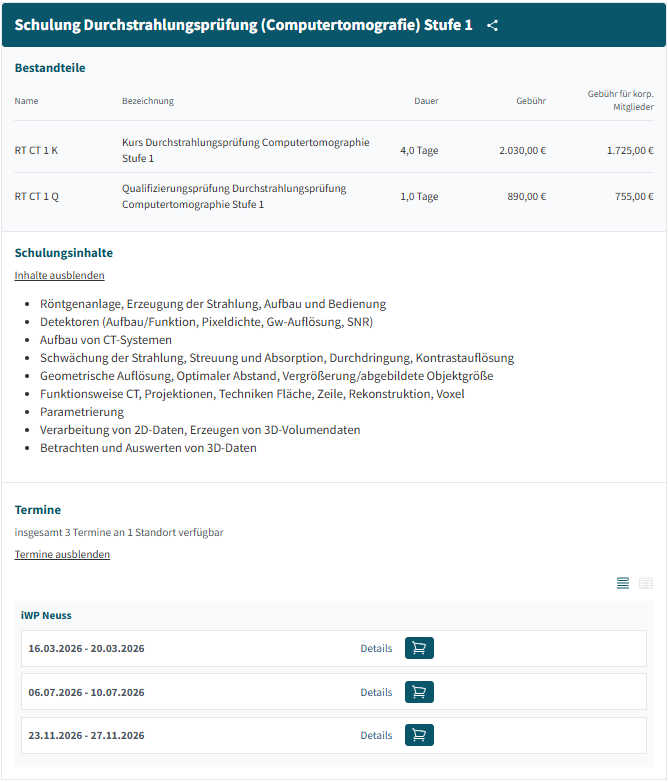Click the share icon beside the course title
The image size is (668, 782).
point(492,25)
